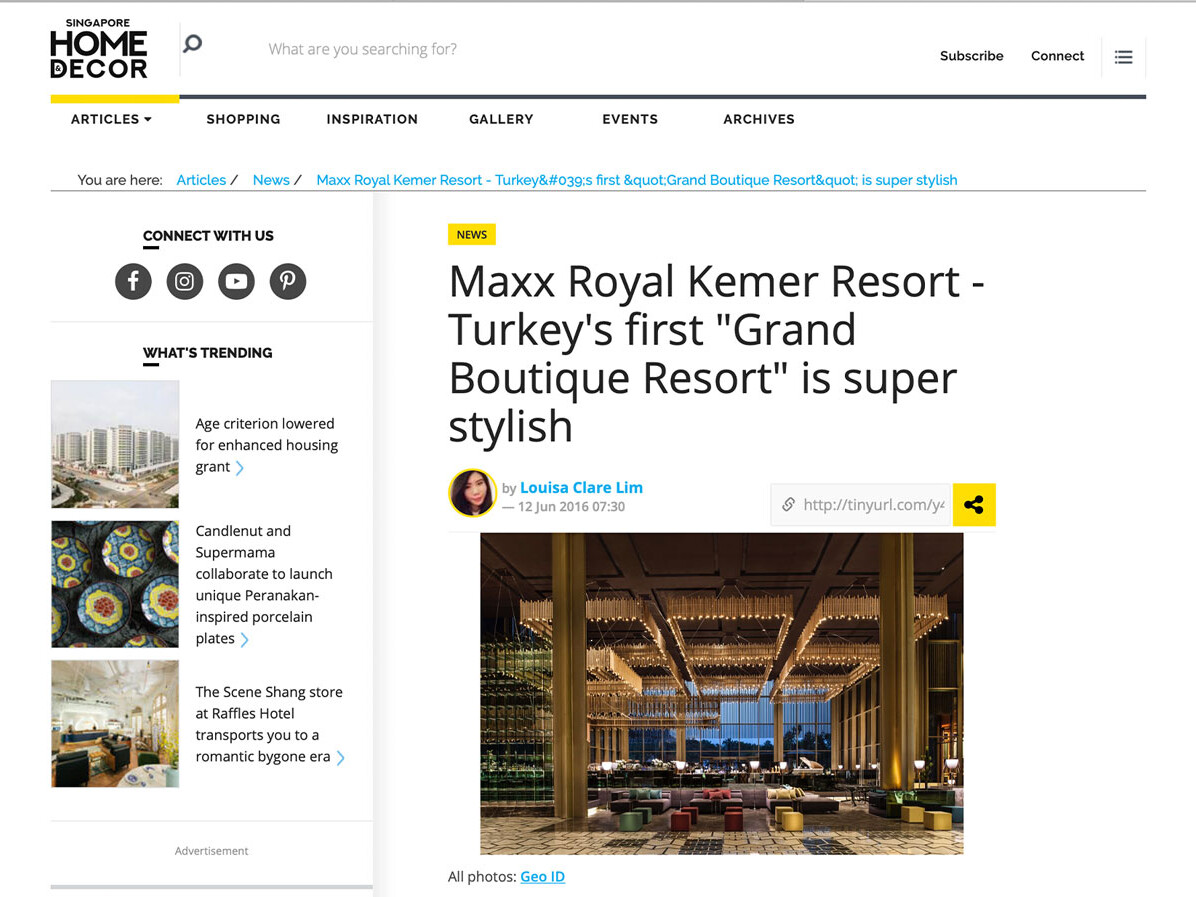Open author Louisa Clare Lim's profile
Viewport: 1196px width, 897px height.
tap(581, 487)
